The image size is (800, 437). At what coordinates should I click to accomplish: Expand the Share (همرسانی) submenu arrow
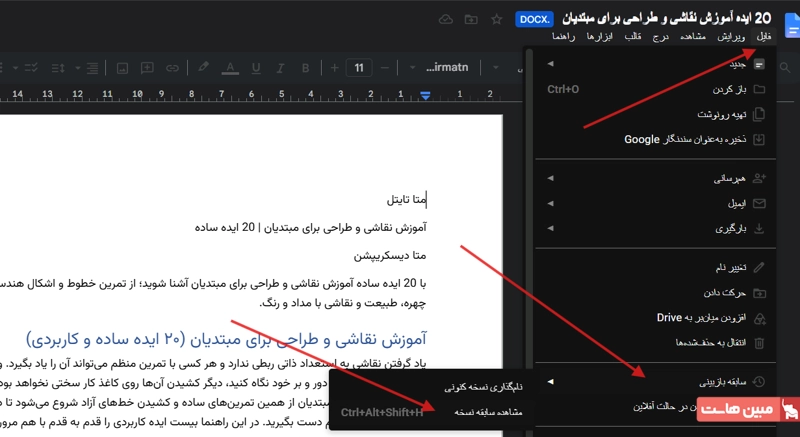(x=550, y=178)
